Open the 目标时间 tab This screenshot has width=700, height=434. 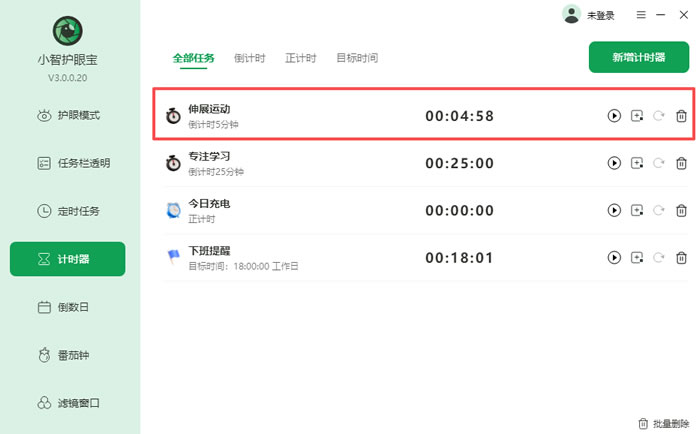pyautogui.click(x=357, y=58)
